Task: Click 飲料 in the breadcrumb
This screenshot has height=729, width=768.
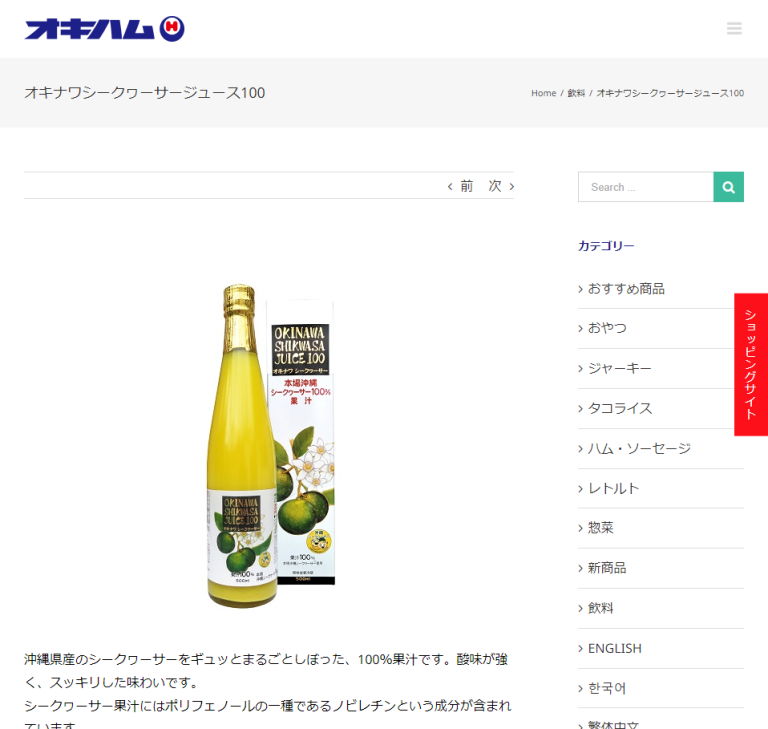Action: point(576,93)
